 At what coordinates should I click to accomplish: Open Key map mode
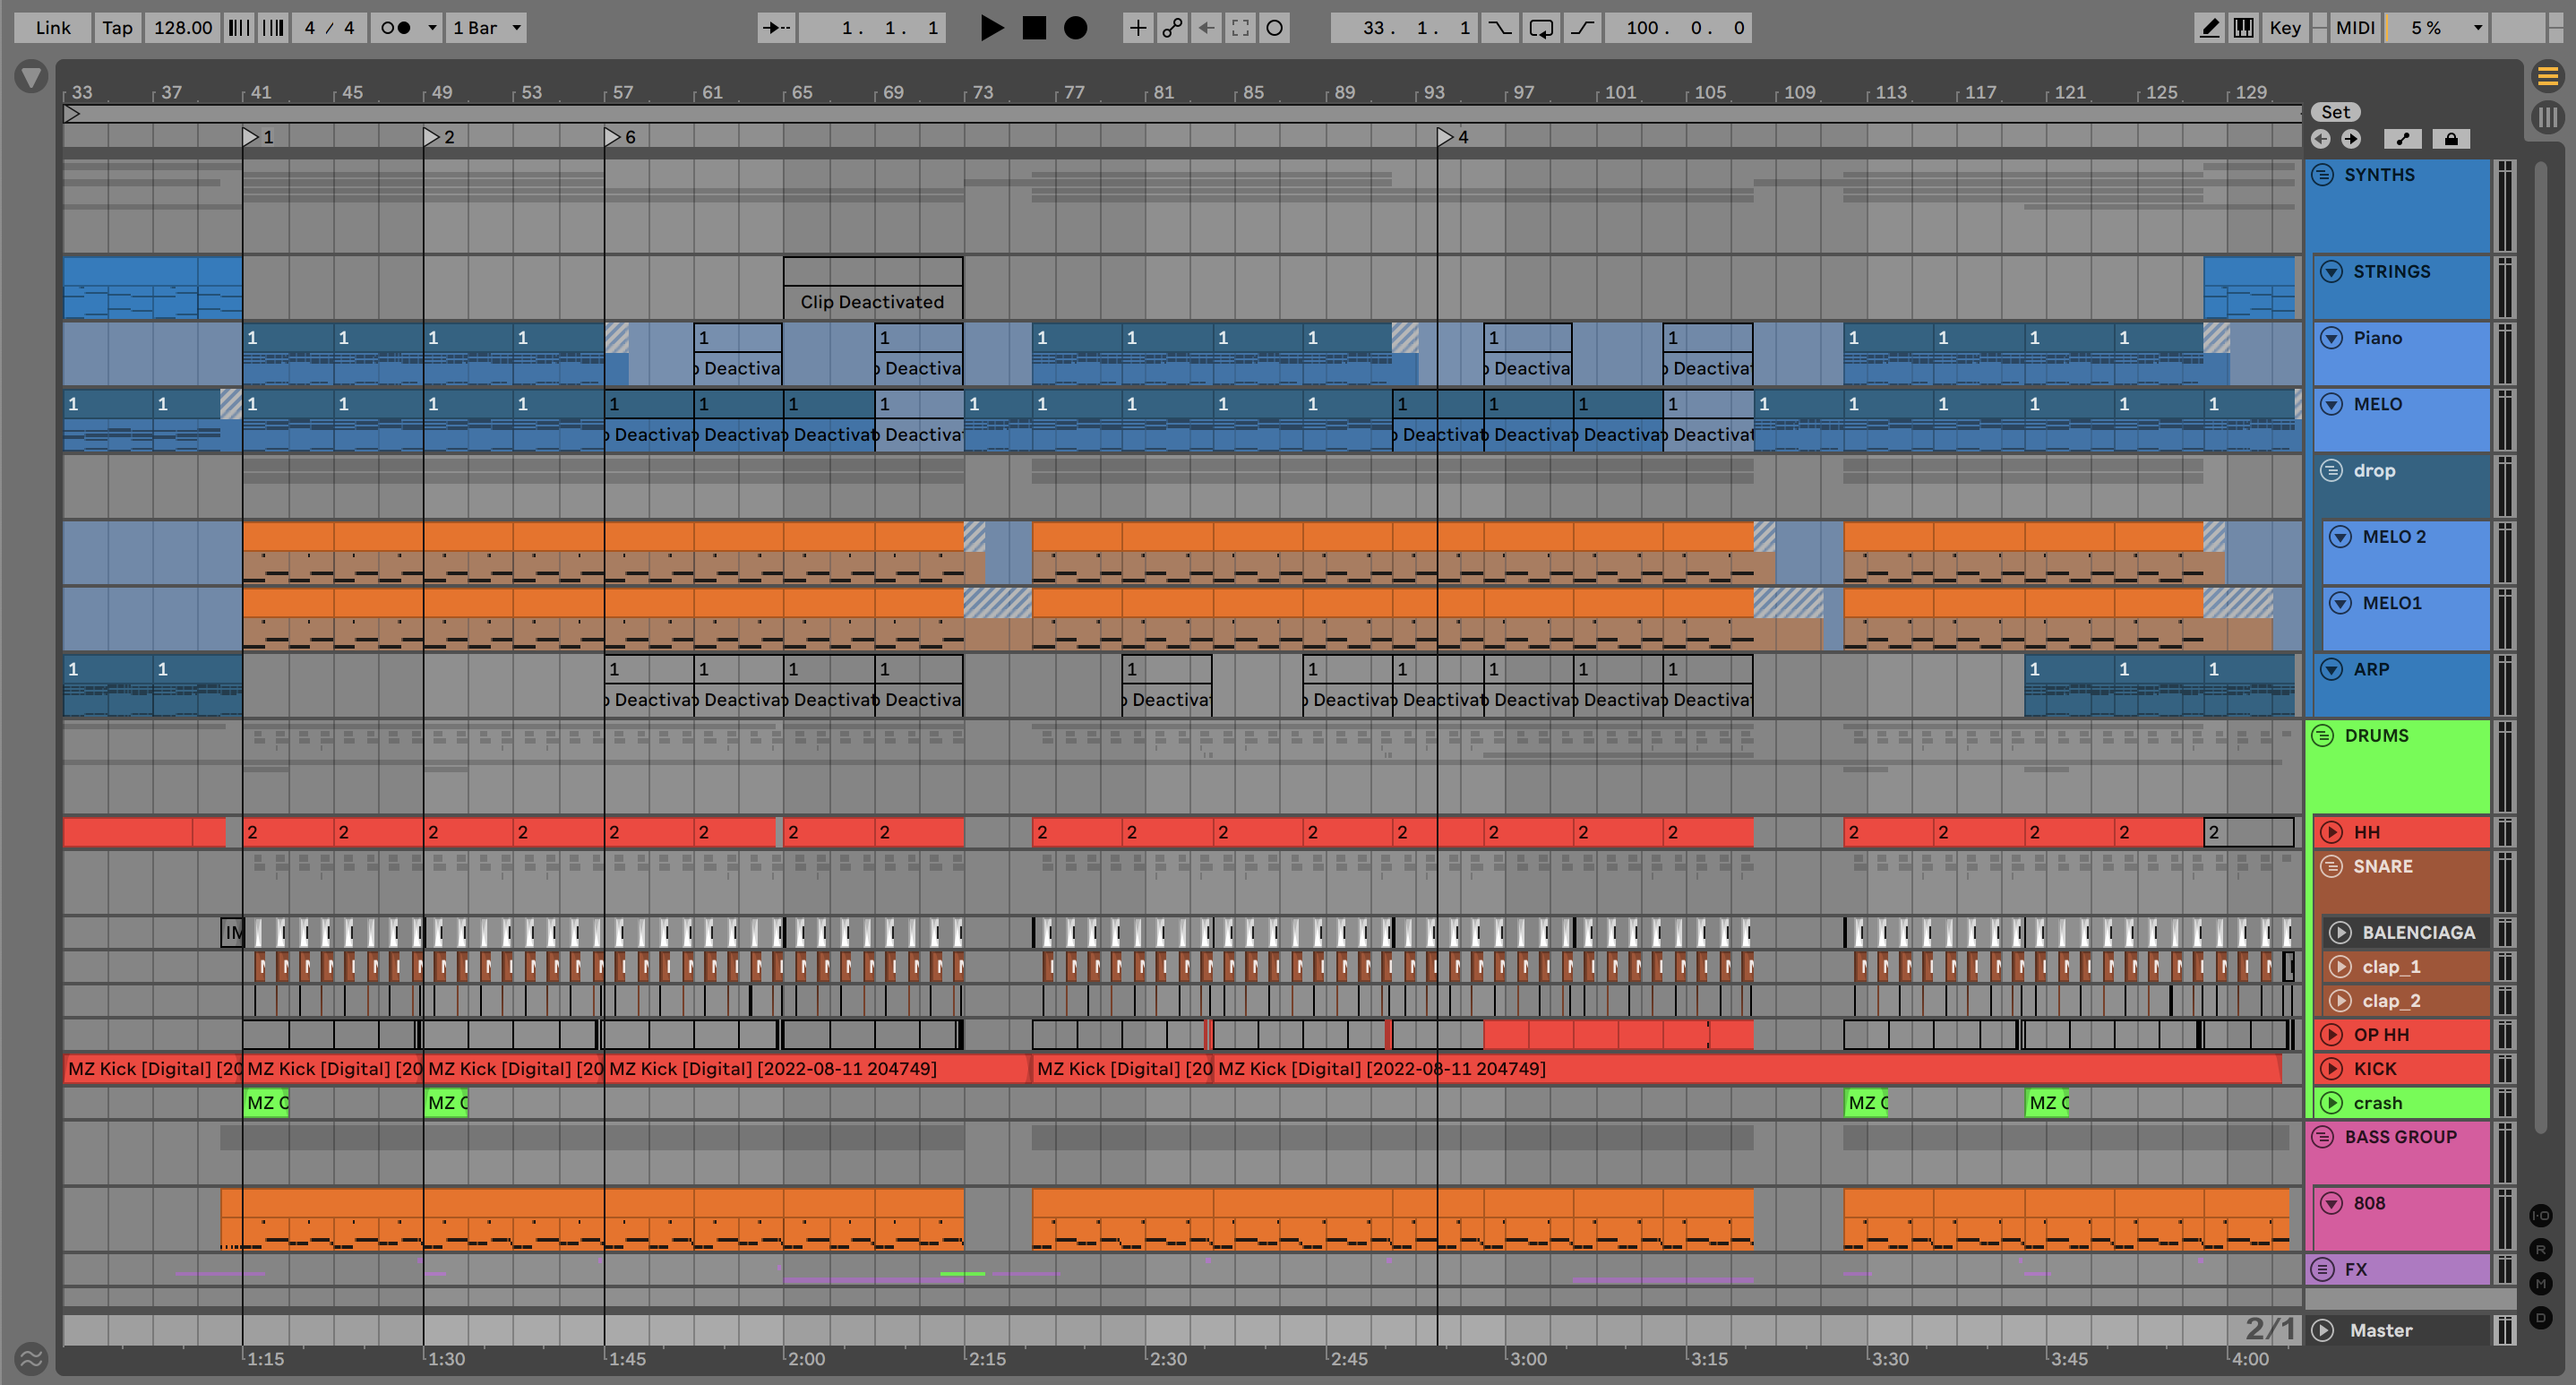click(2284, 28)
